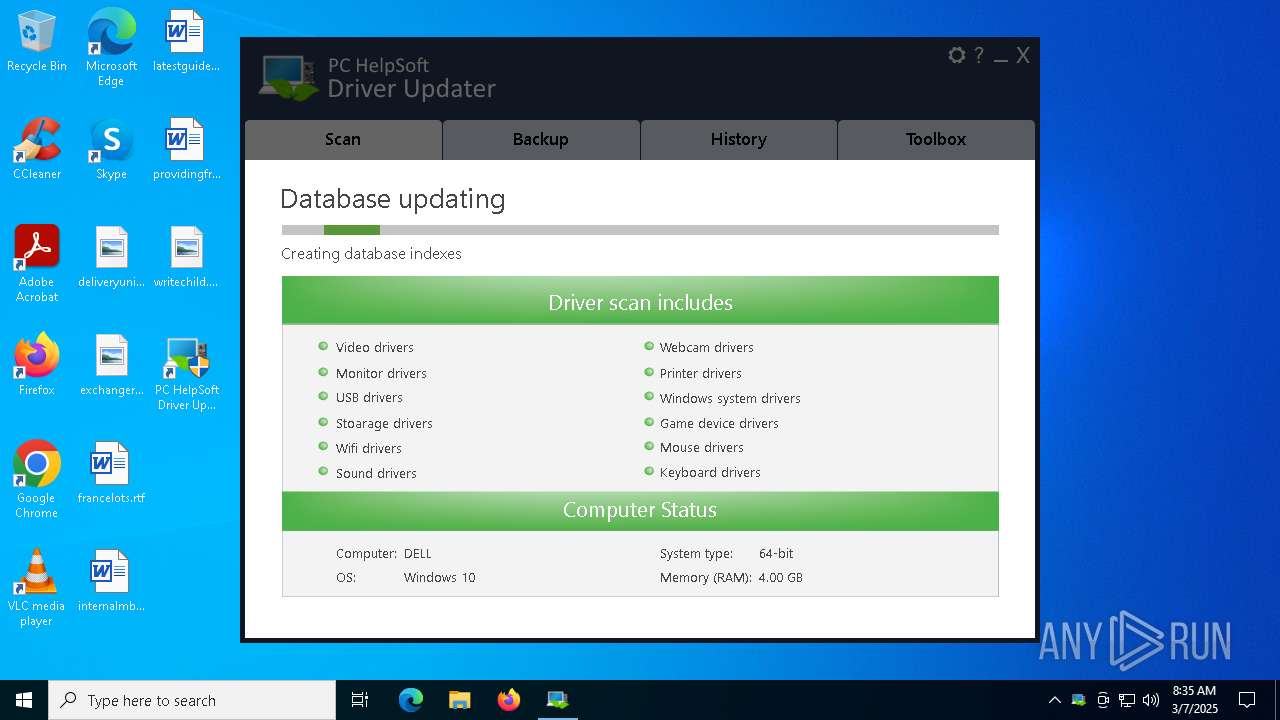
Task: Click the database updating progress bar
Action: pyautogui.click(x=640, y=230)
